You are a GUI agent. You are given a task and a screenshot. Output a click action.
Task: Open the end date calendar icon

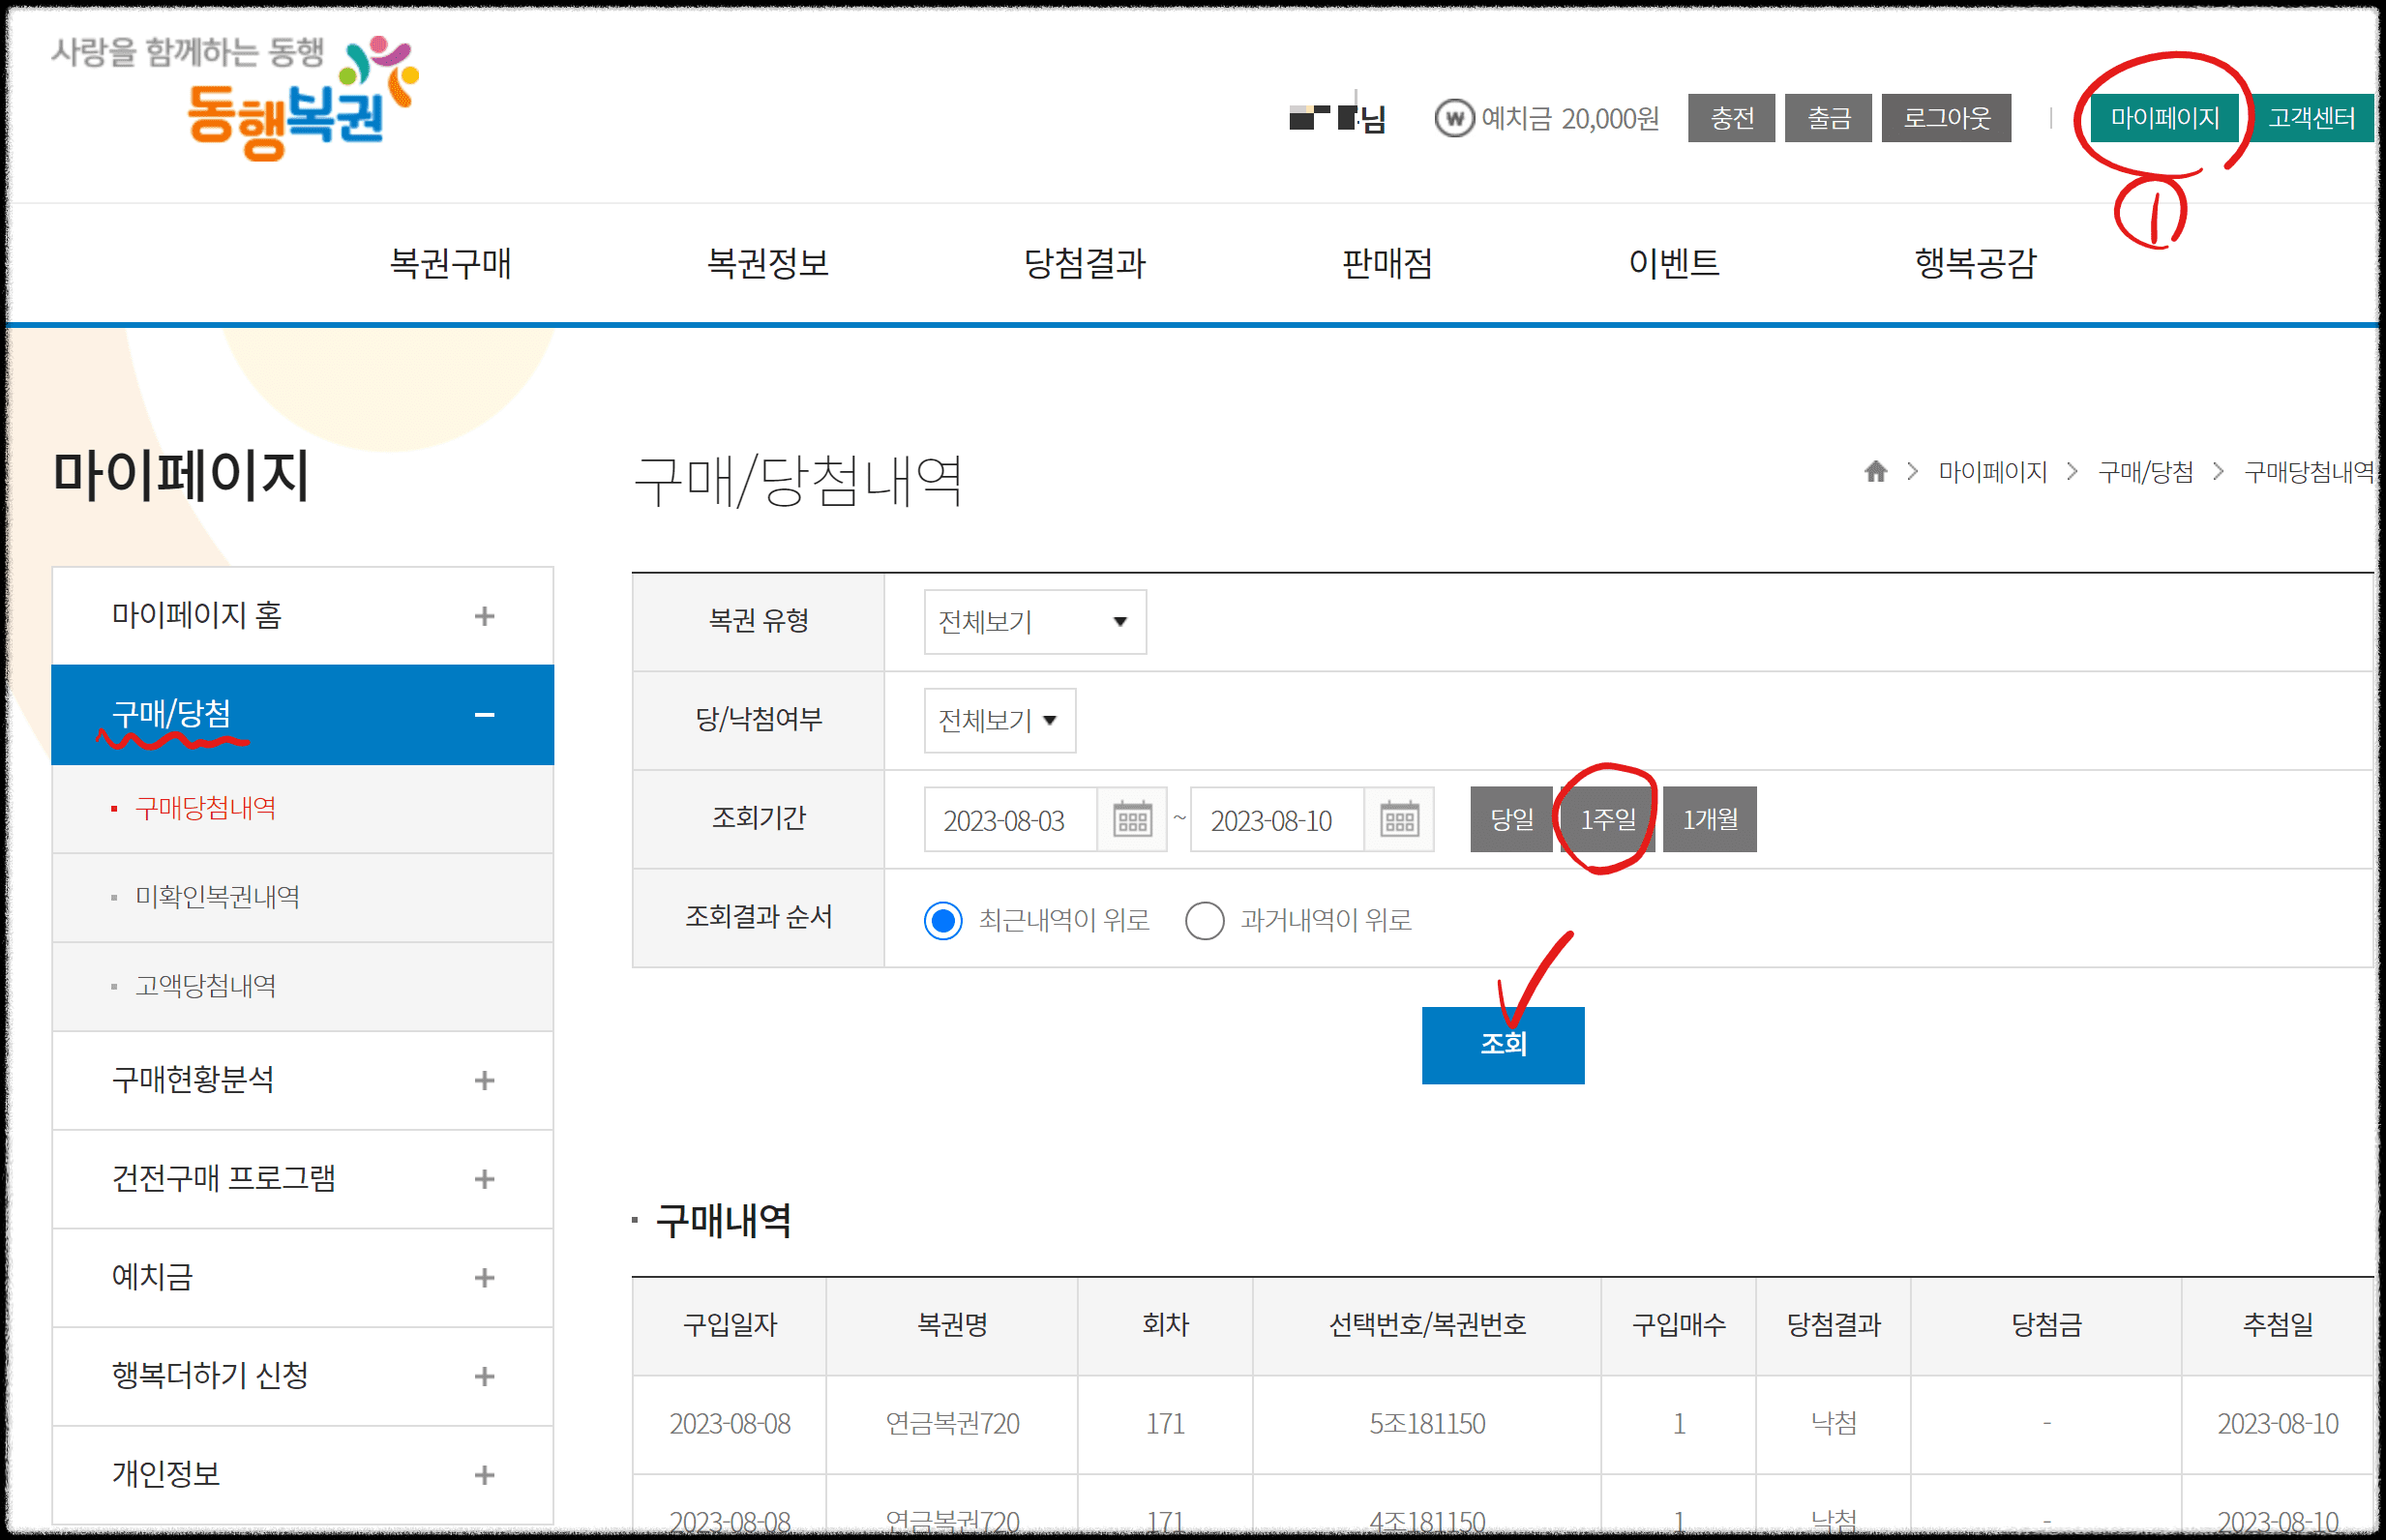click(1399, 820)
